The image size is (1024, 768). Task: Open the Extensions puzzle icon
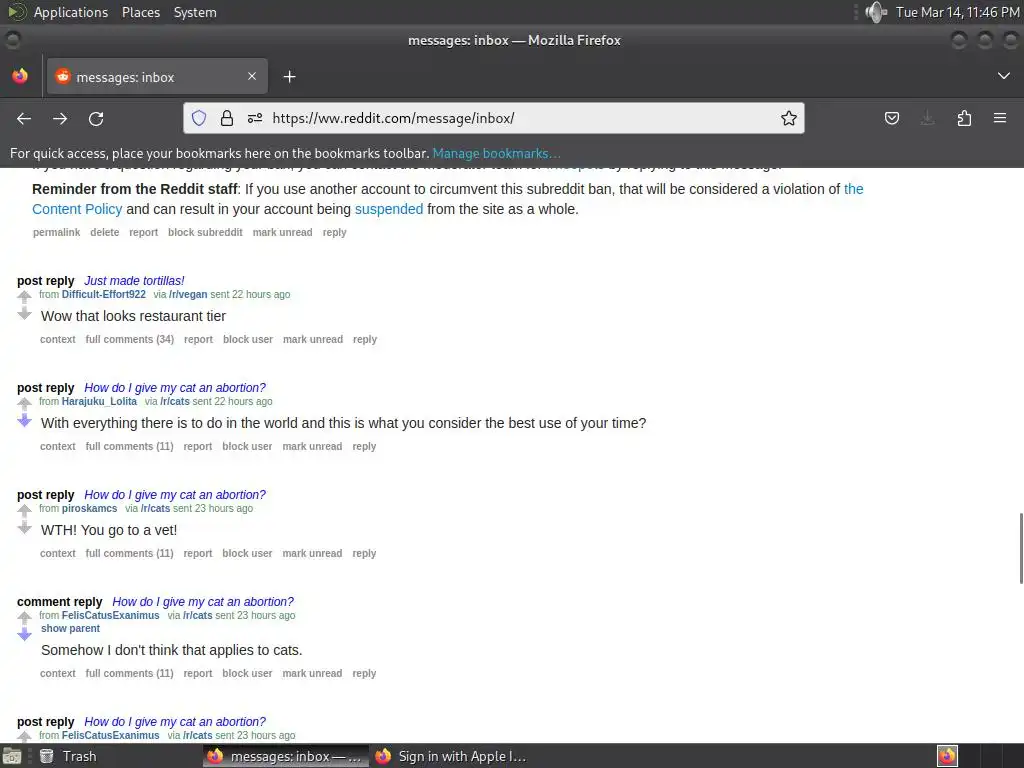pos(964,118)
